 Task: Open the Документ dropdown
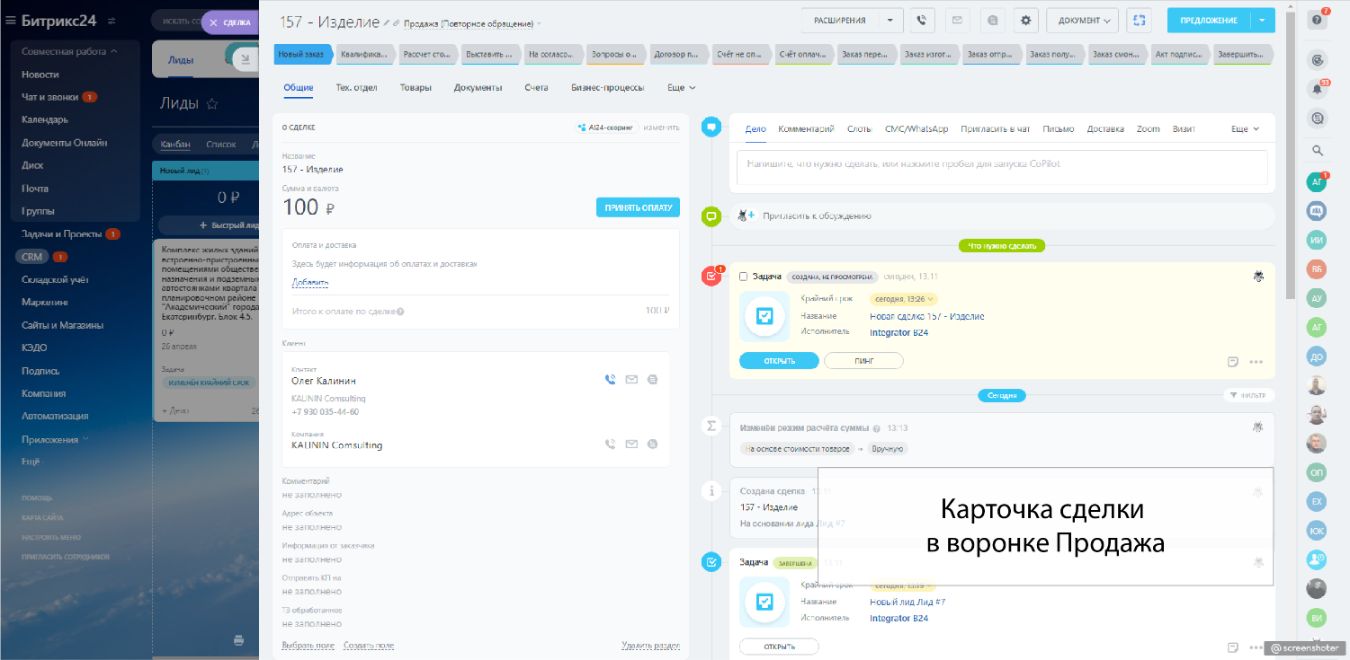click(1082, 20)
